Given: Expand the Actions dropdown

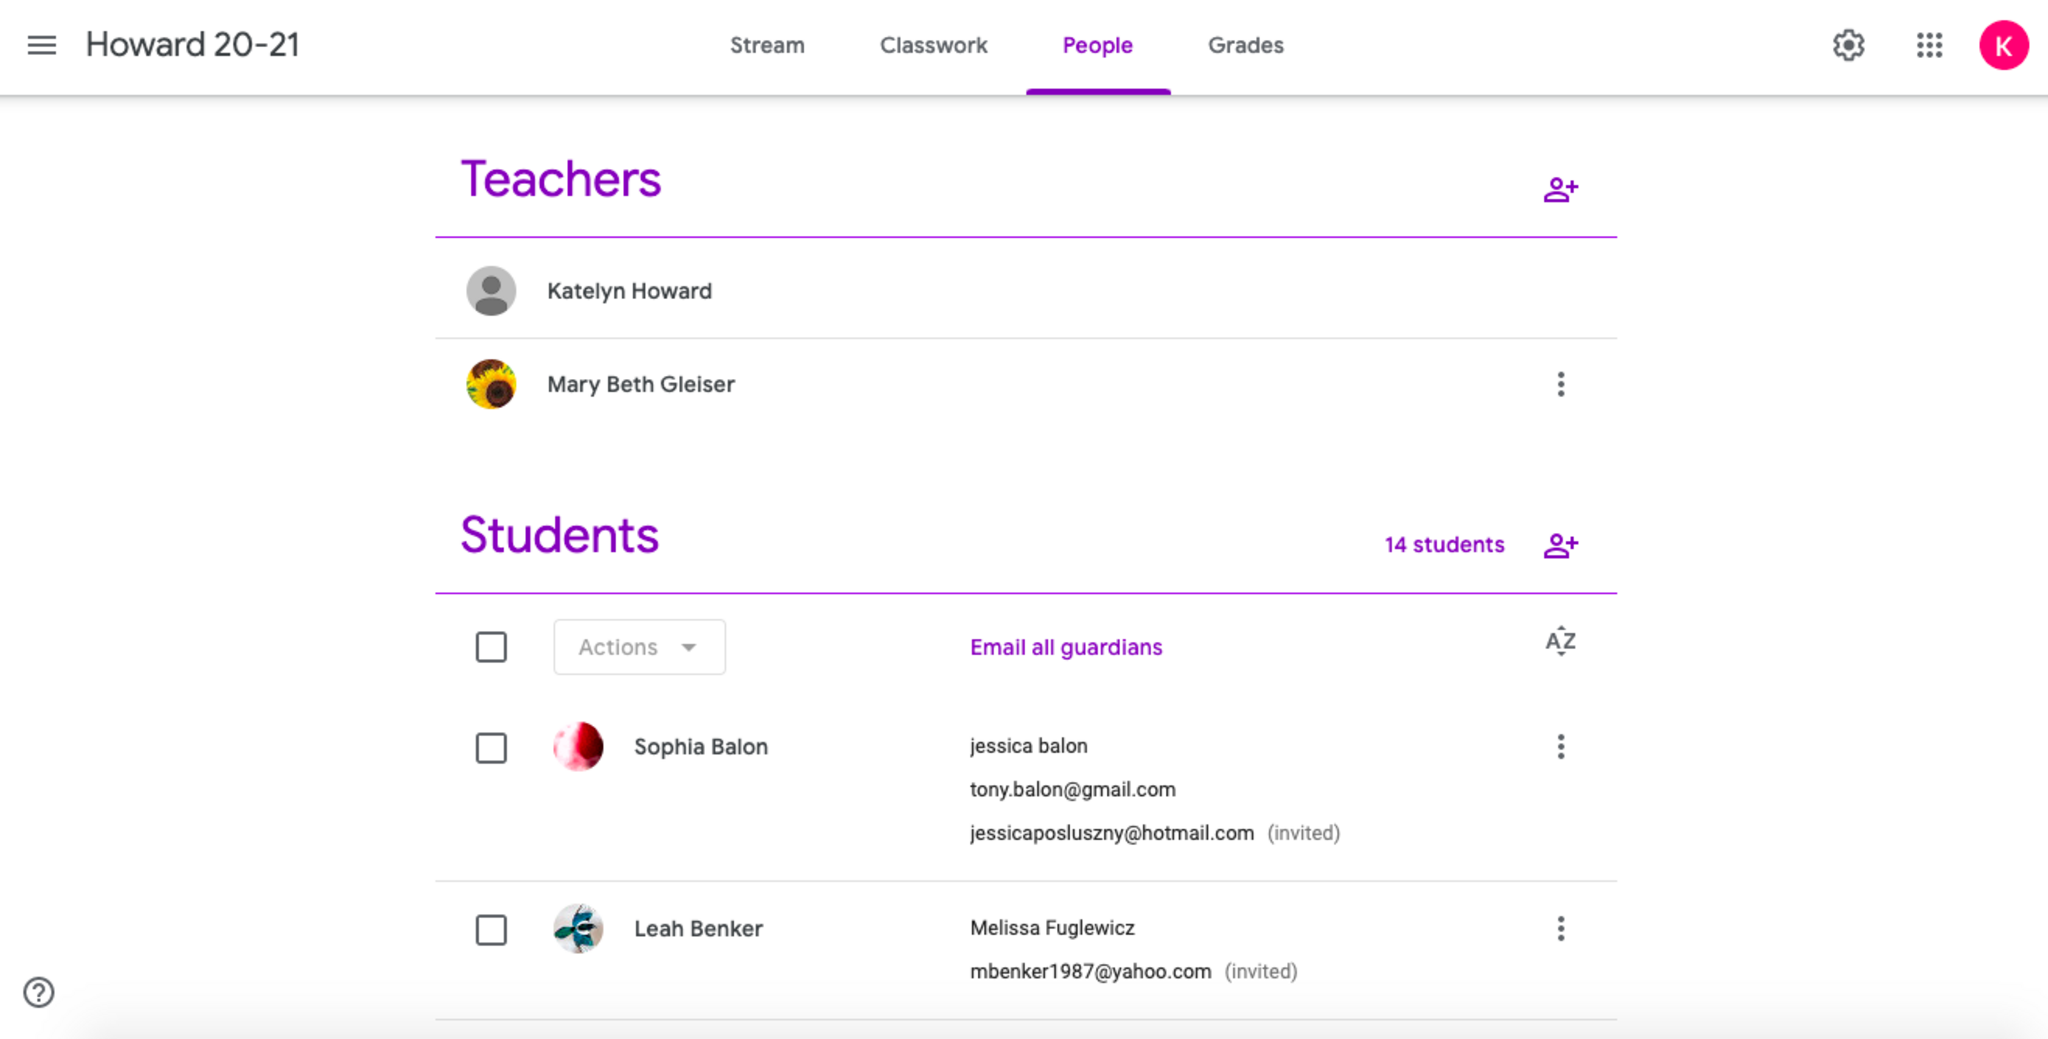Looking at the screenshot, I should tap(639, 647).
